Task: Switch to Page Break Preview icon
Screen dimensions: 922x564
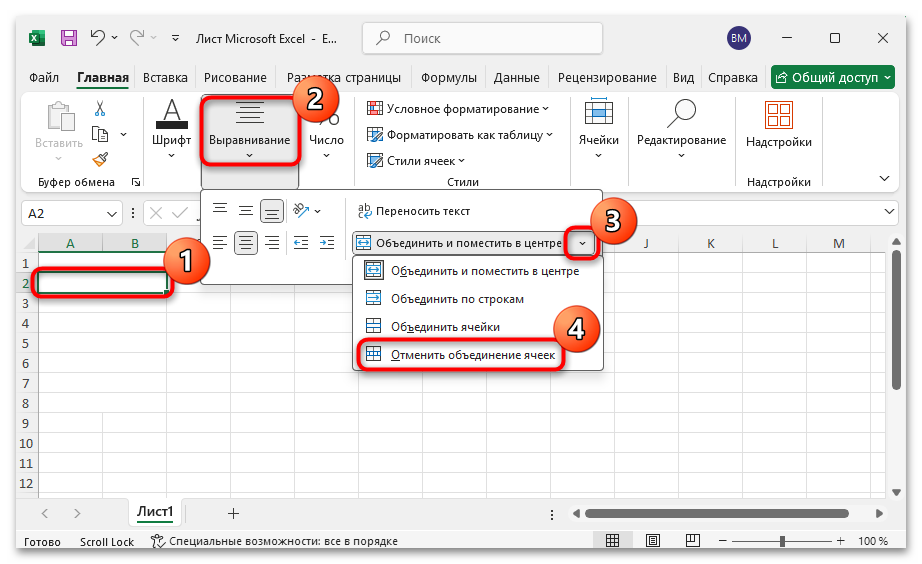Action: [x=693, y=540]
